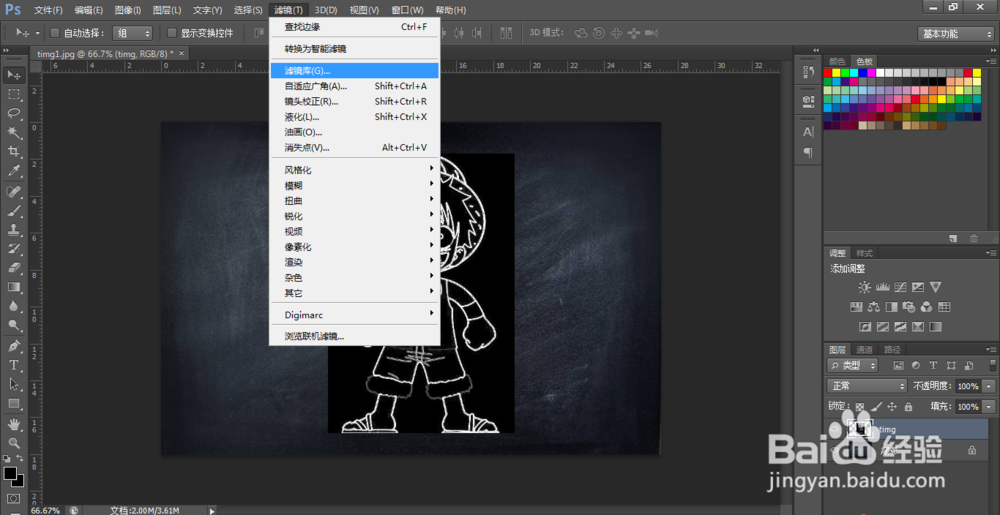The height and width of the screenshot is (515, 1000).
Task: Toggle lock image pixels brush icon
Action: click(x=876, y=406)
